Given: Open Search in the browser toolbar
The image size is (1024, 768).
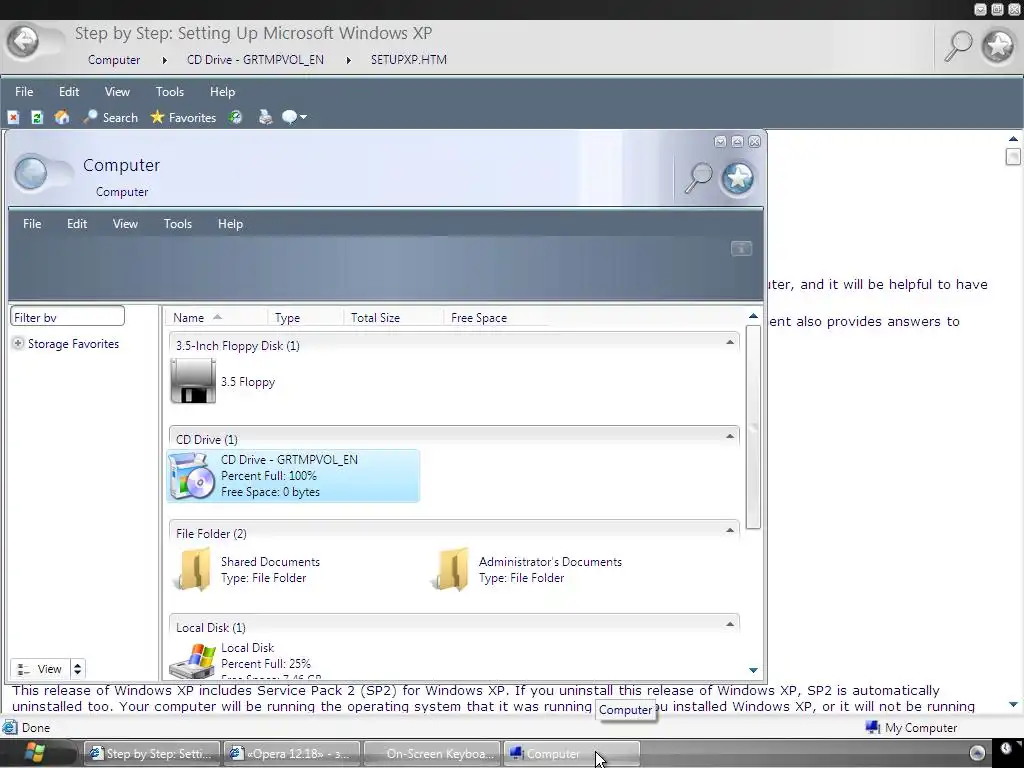Looking at the screenshot, I should (110, 118).
